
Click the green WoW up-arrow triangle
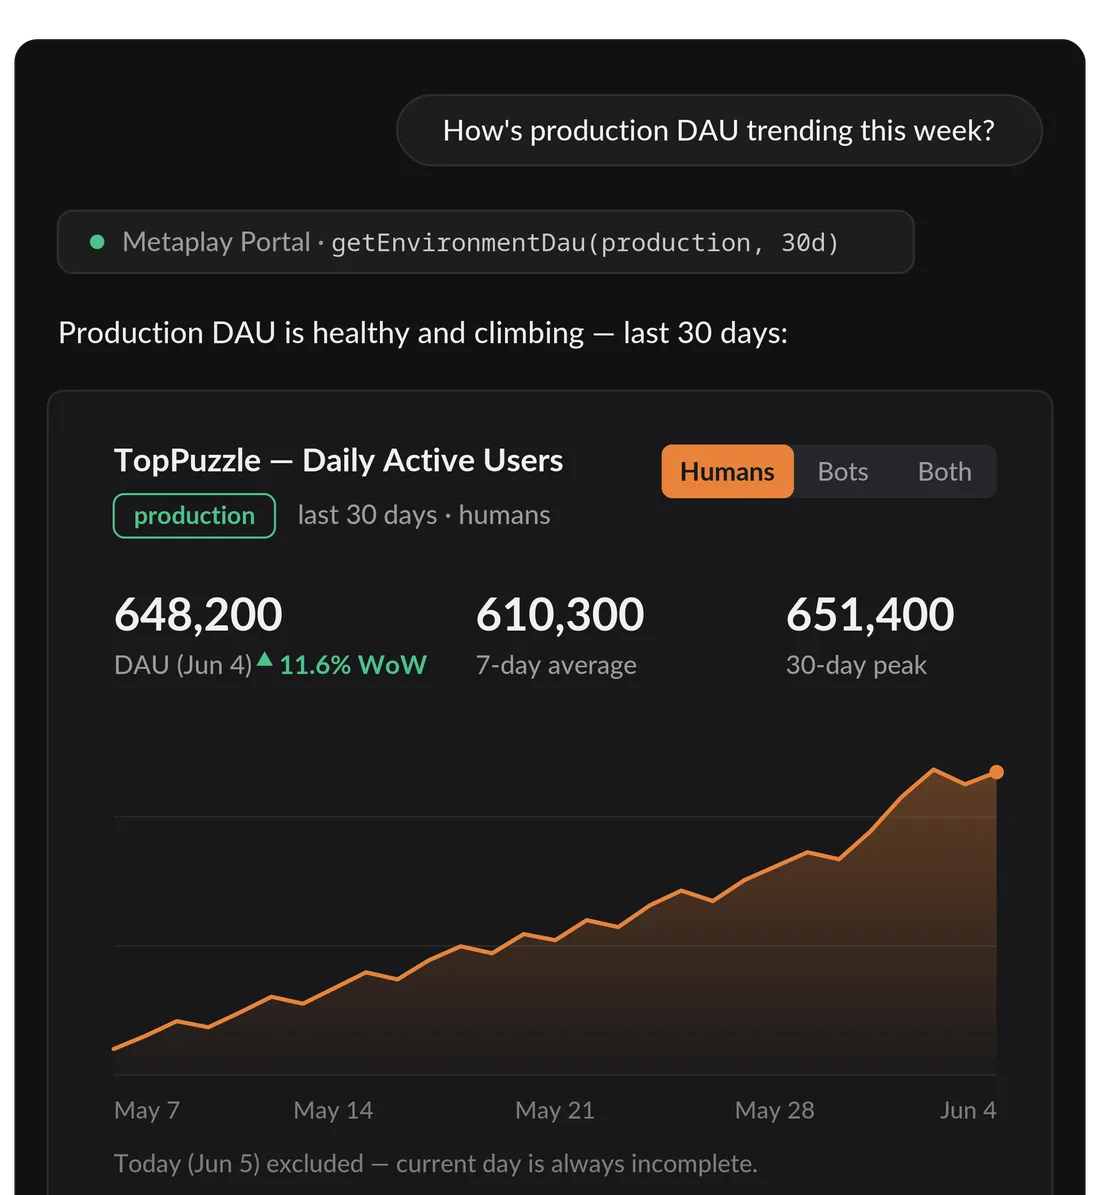[x=264, y=660]
